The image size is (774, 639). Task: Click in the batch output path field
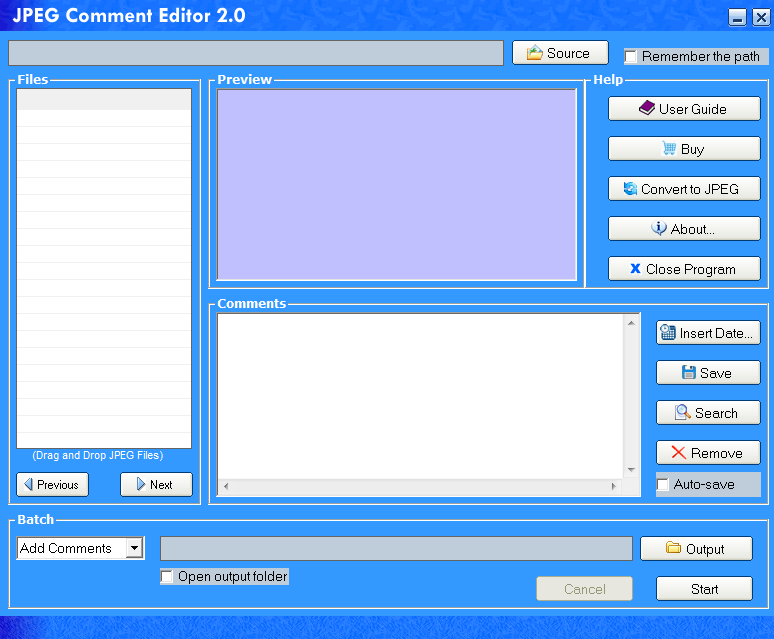(x=396, y=548)
